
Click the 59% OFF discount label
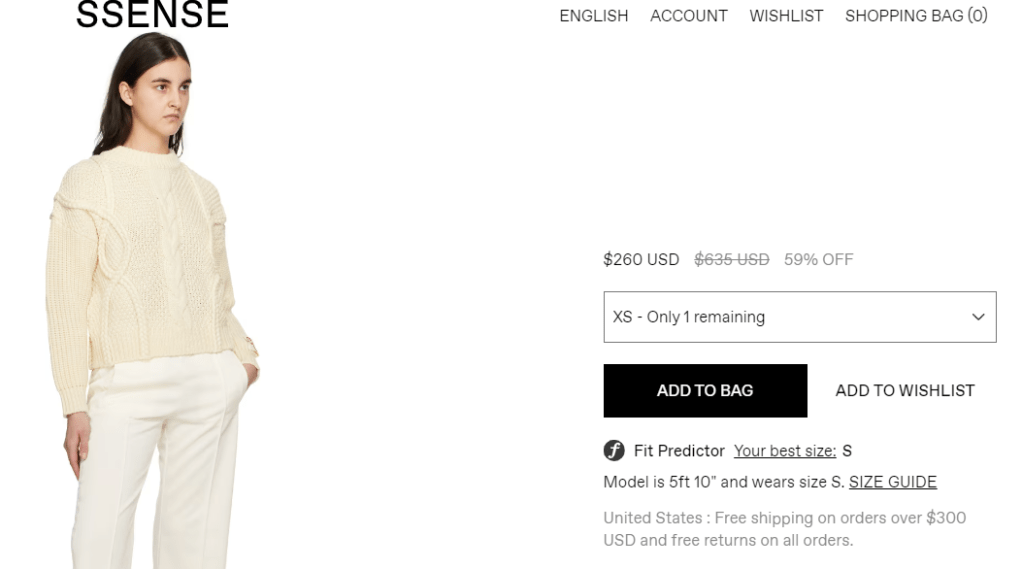[x=818, y=260]
